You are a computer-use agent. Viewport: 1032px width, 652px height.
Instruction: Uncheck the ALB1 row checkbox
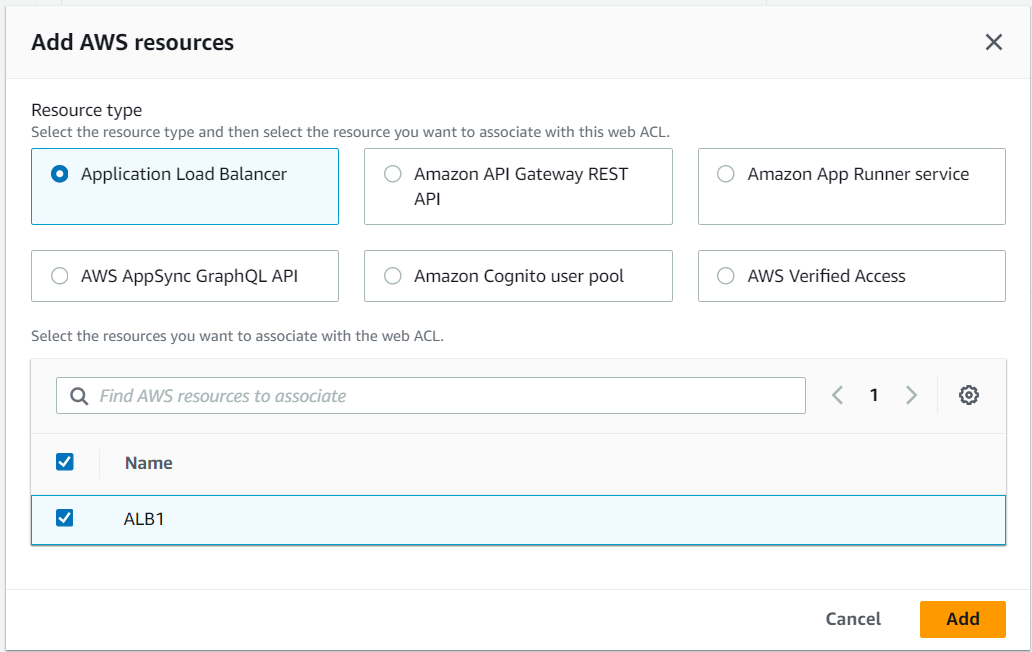[64, 518]
